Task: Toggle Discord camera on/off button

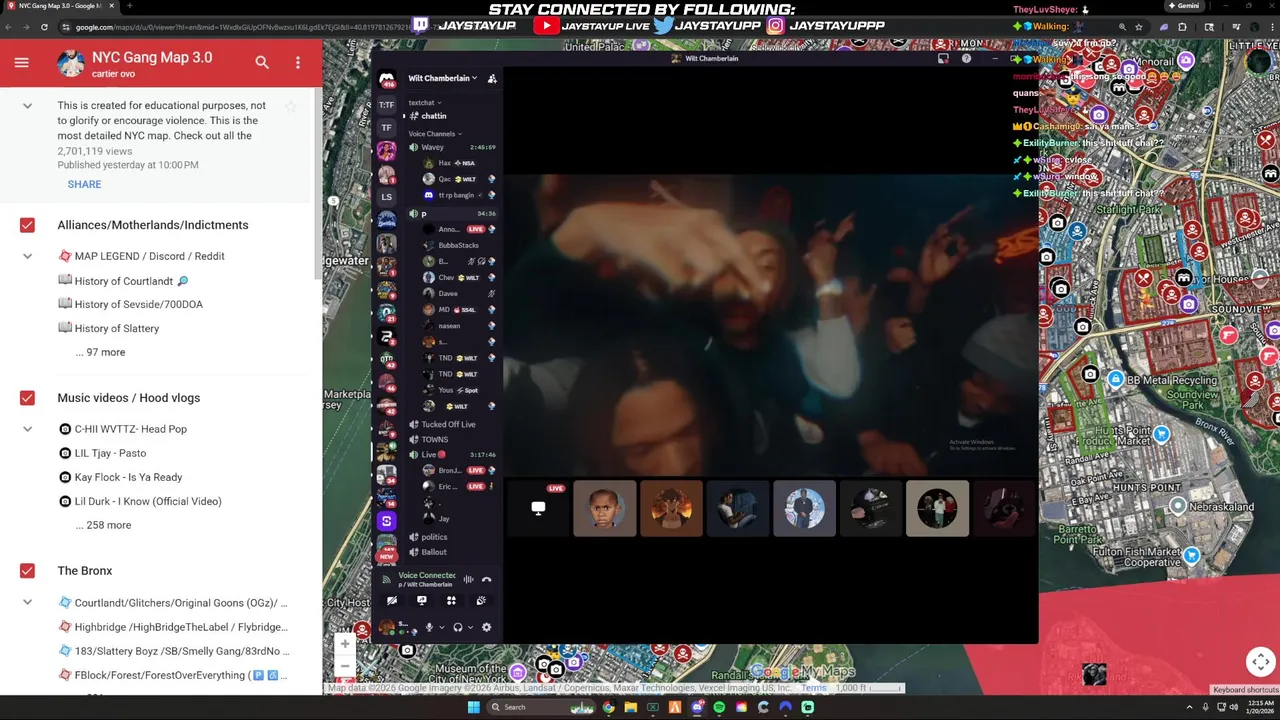Action: (392, 601)
